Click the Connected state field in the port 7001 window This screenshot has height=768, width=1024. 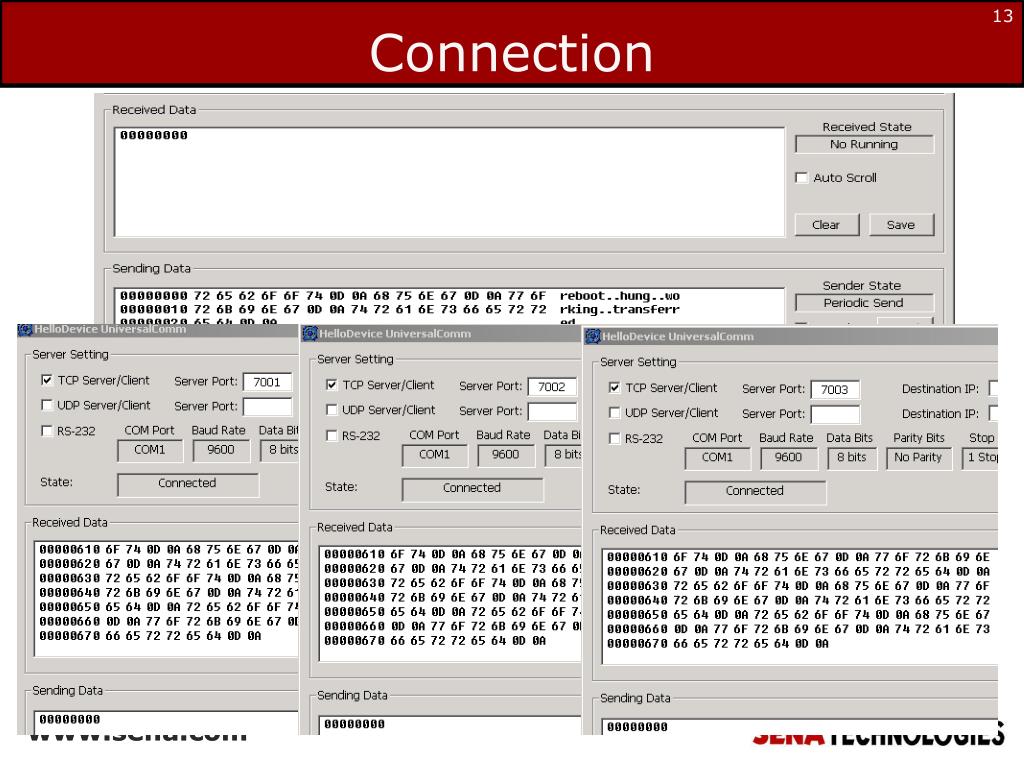coord(188,484)
